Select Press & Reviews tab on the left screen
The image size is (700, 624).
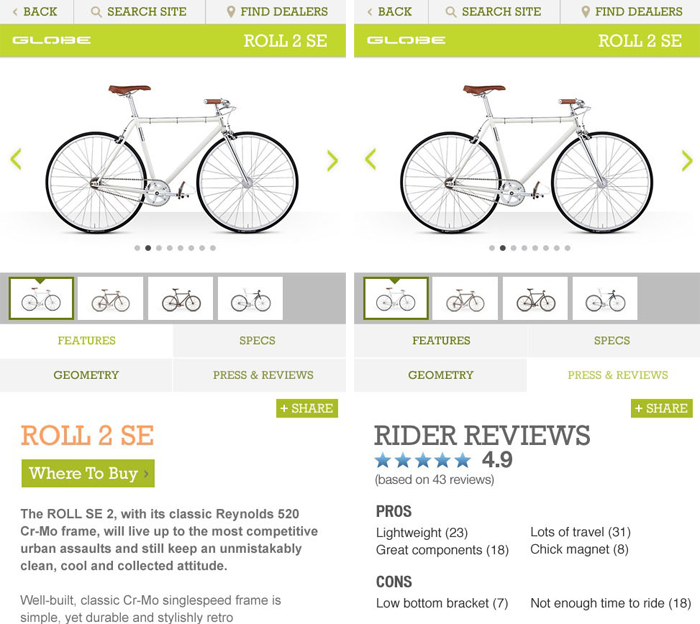point(263,375)
